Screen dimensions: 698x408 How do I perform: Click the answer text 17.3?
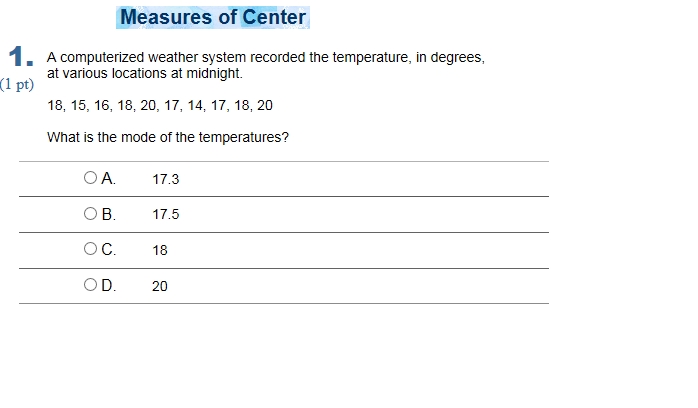(x=166, y=179)
